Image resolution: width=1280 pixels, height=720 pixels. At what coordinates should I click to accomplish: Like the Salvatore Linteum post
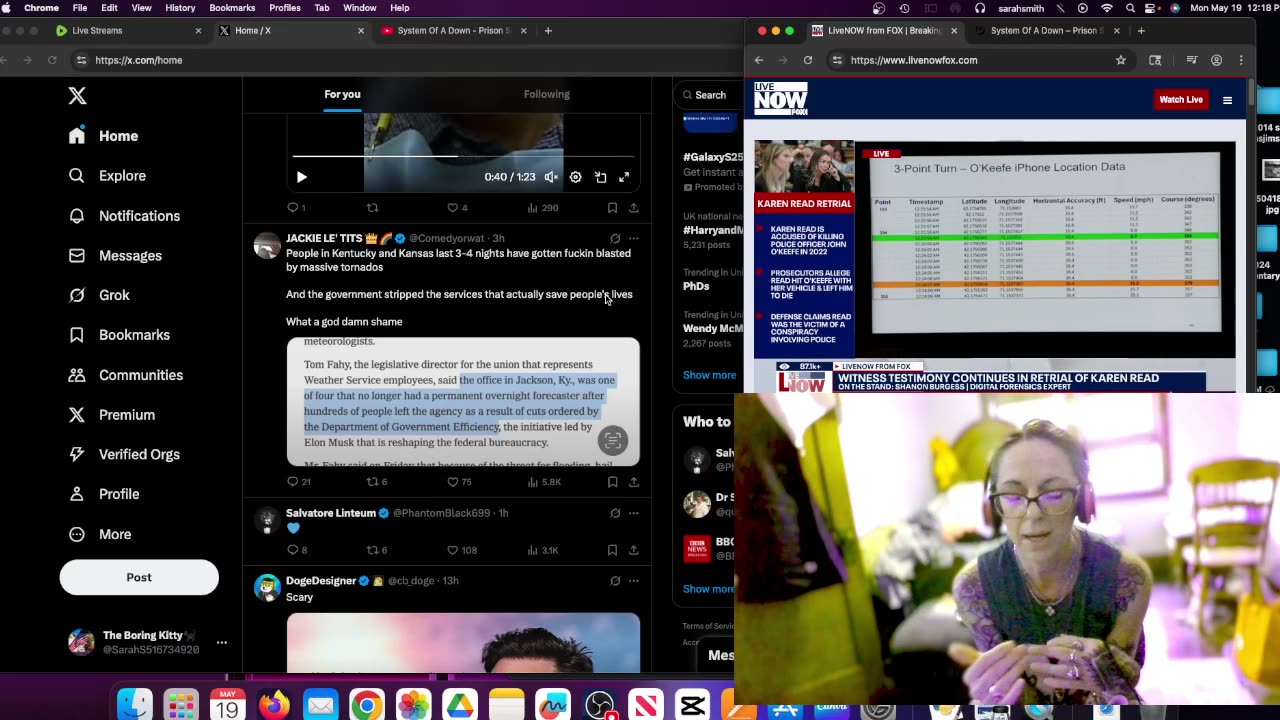point(462,550)
